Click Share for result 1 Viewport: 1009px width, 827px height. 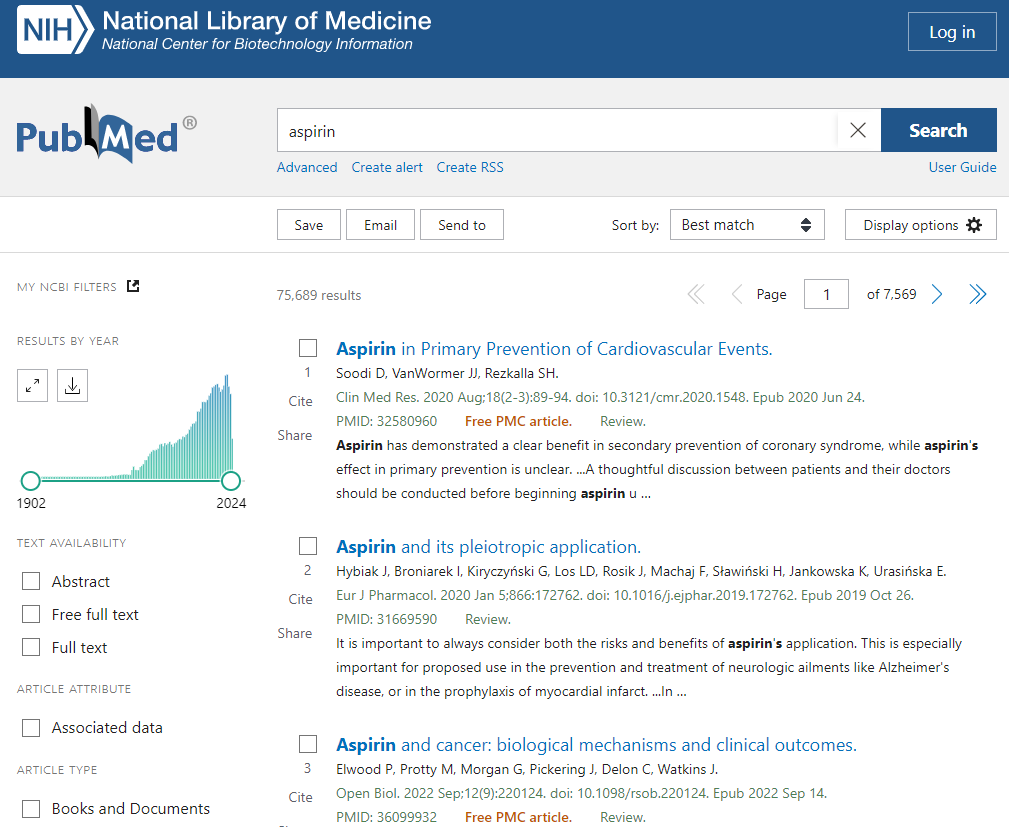(295, 435)
